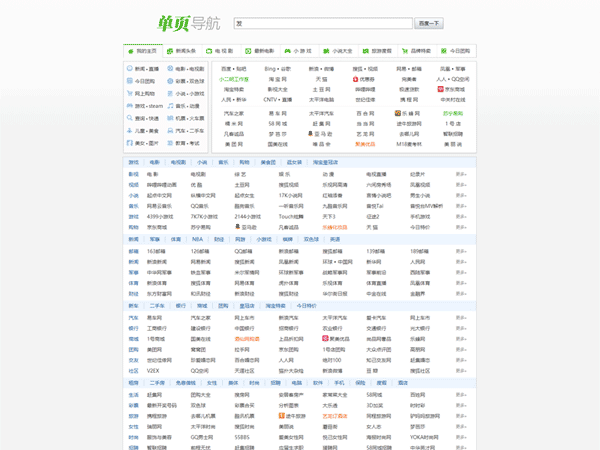The height and width of the screenshot is (450, 600).
Task: Click the TV icon beside 电视剧
Action: click(209, 50)
